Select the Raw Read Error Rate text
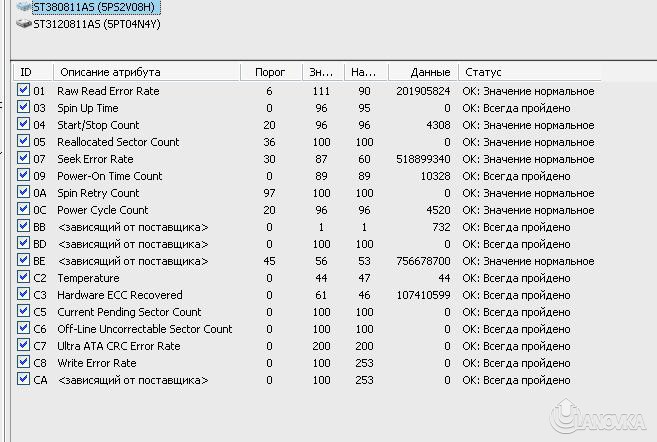The height and width of the screenshot is (442, 657). 108,91
